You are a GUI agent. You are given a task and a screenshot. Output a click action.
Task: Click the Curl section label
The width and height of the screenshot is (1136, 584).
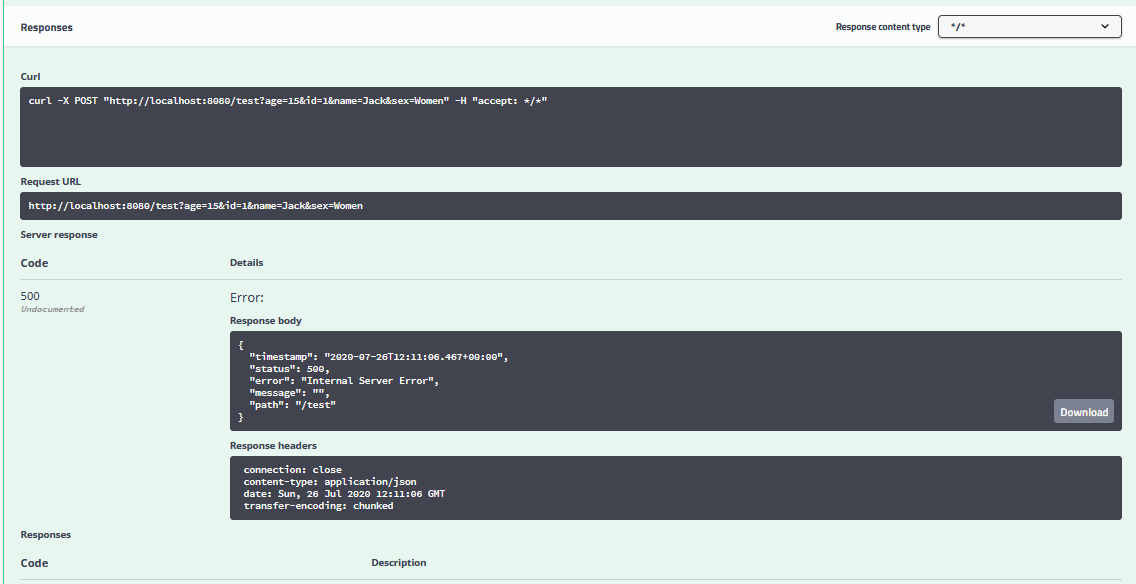click(30, 77)
